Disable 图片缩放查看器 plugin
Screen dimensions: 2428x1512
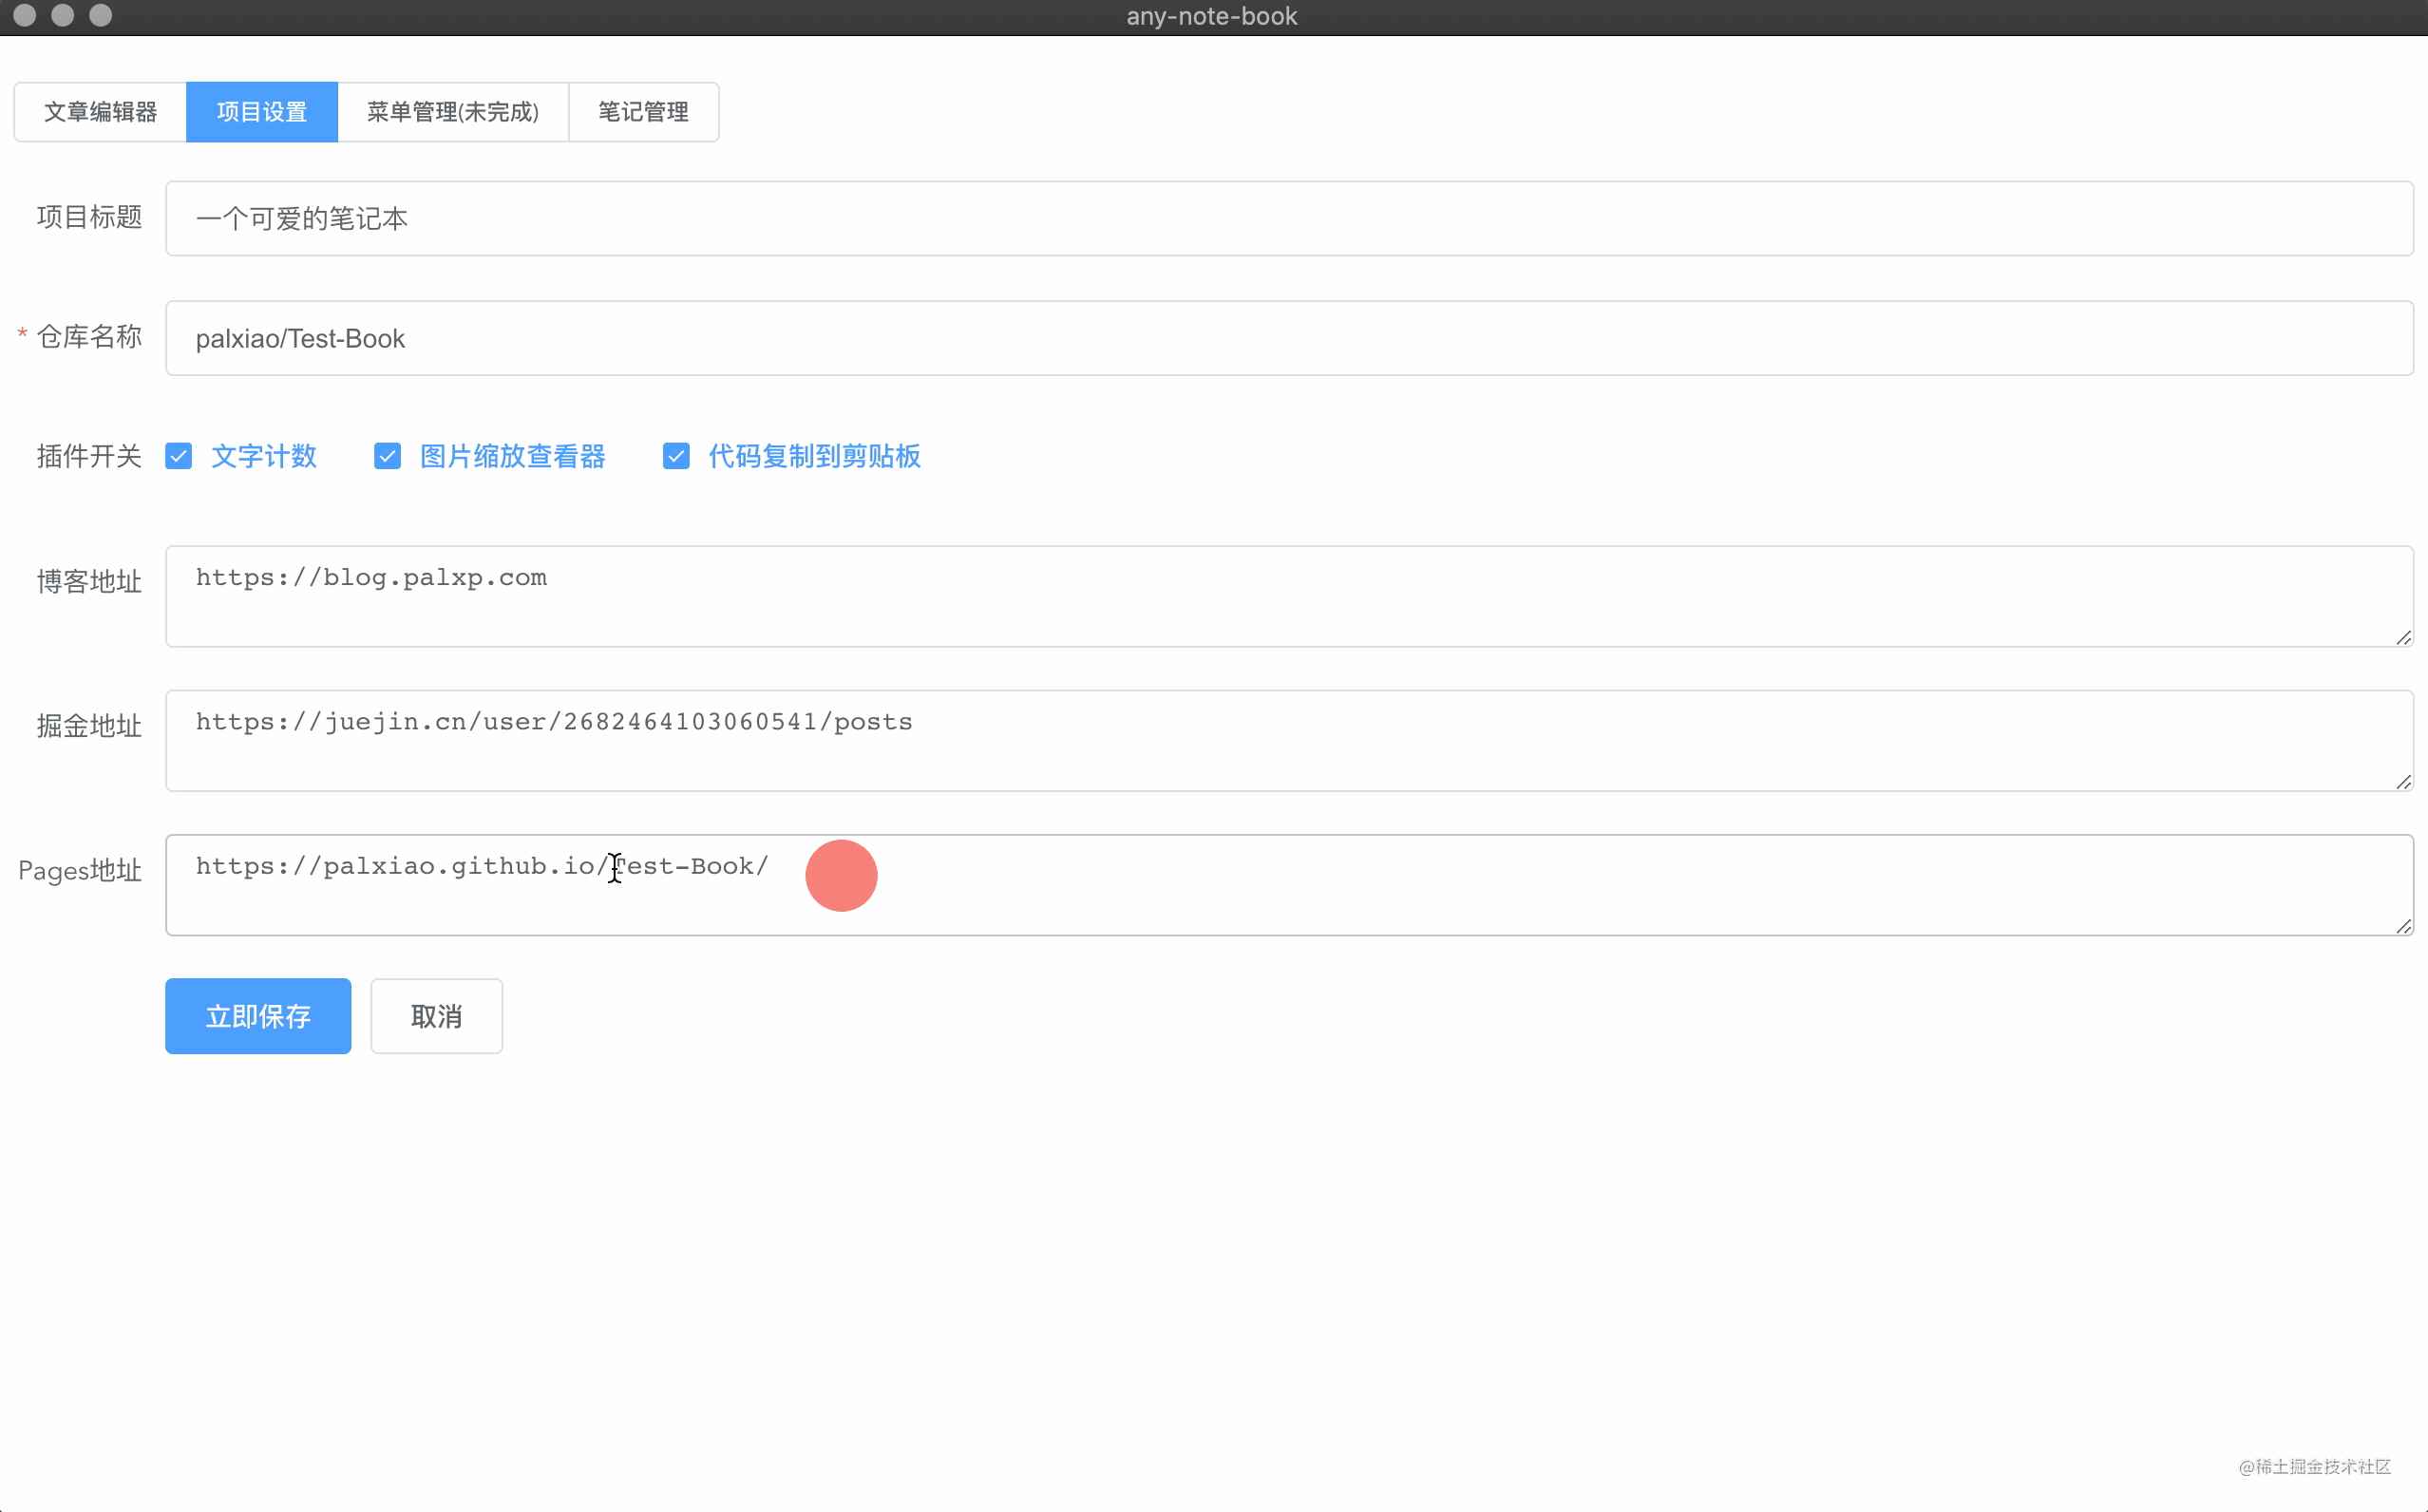387,457
